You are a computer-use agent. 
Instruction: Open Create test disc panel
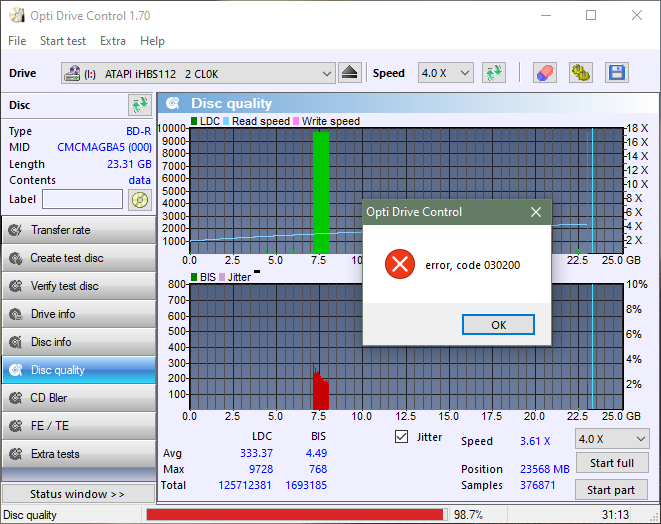click(79, 258)
